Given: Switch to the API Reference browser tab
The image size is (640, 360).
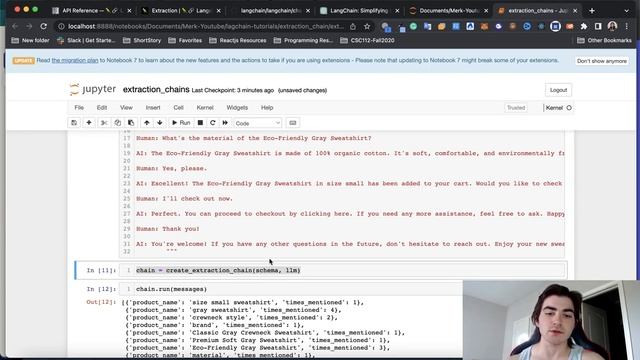Looking at the screenshot, I should [x=91, y=11].
